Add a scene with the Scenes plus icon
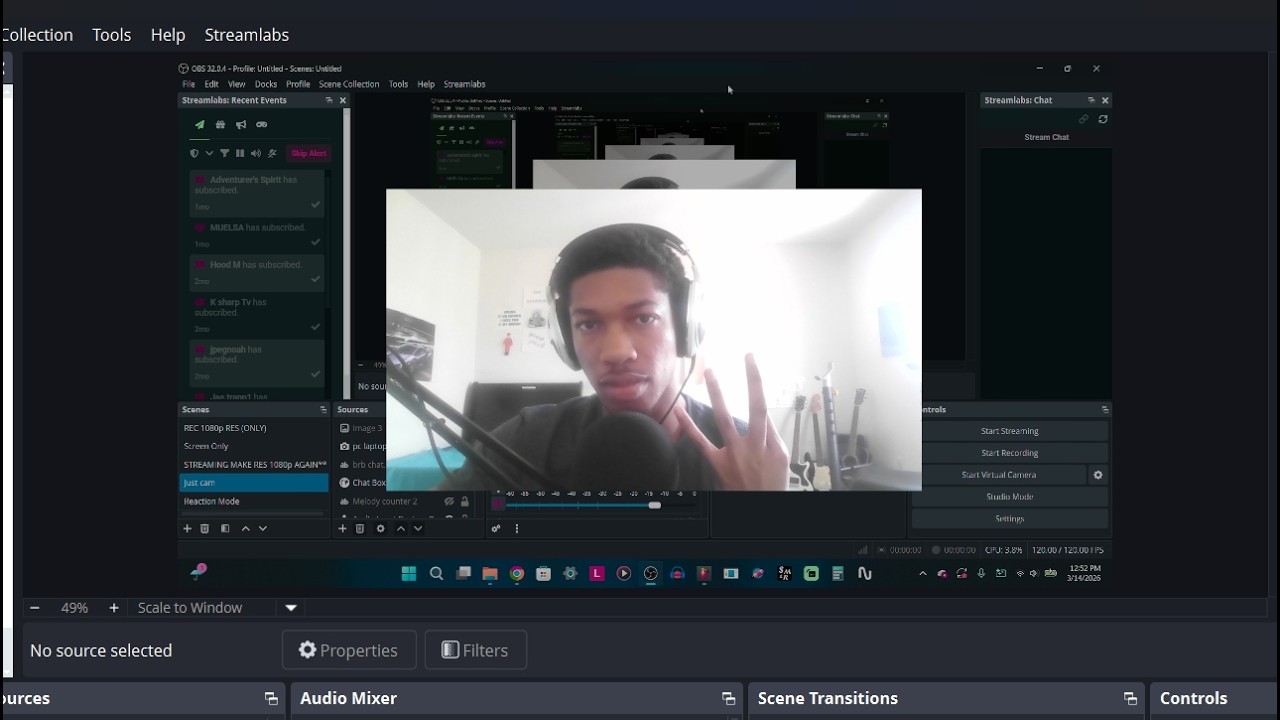The width and height of the screenshot is (1280, 720). point(187,528)
